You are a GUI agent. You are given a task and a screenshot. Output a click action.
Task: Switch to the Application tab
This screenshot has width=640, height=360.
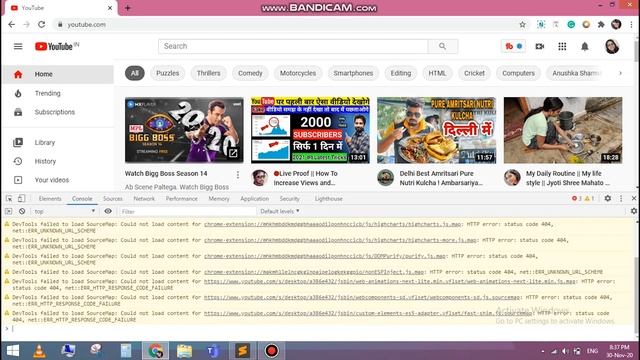(254, 199)
